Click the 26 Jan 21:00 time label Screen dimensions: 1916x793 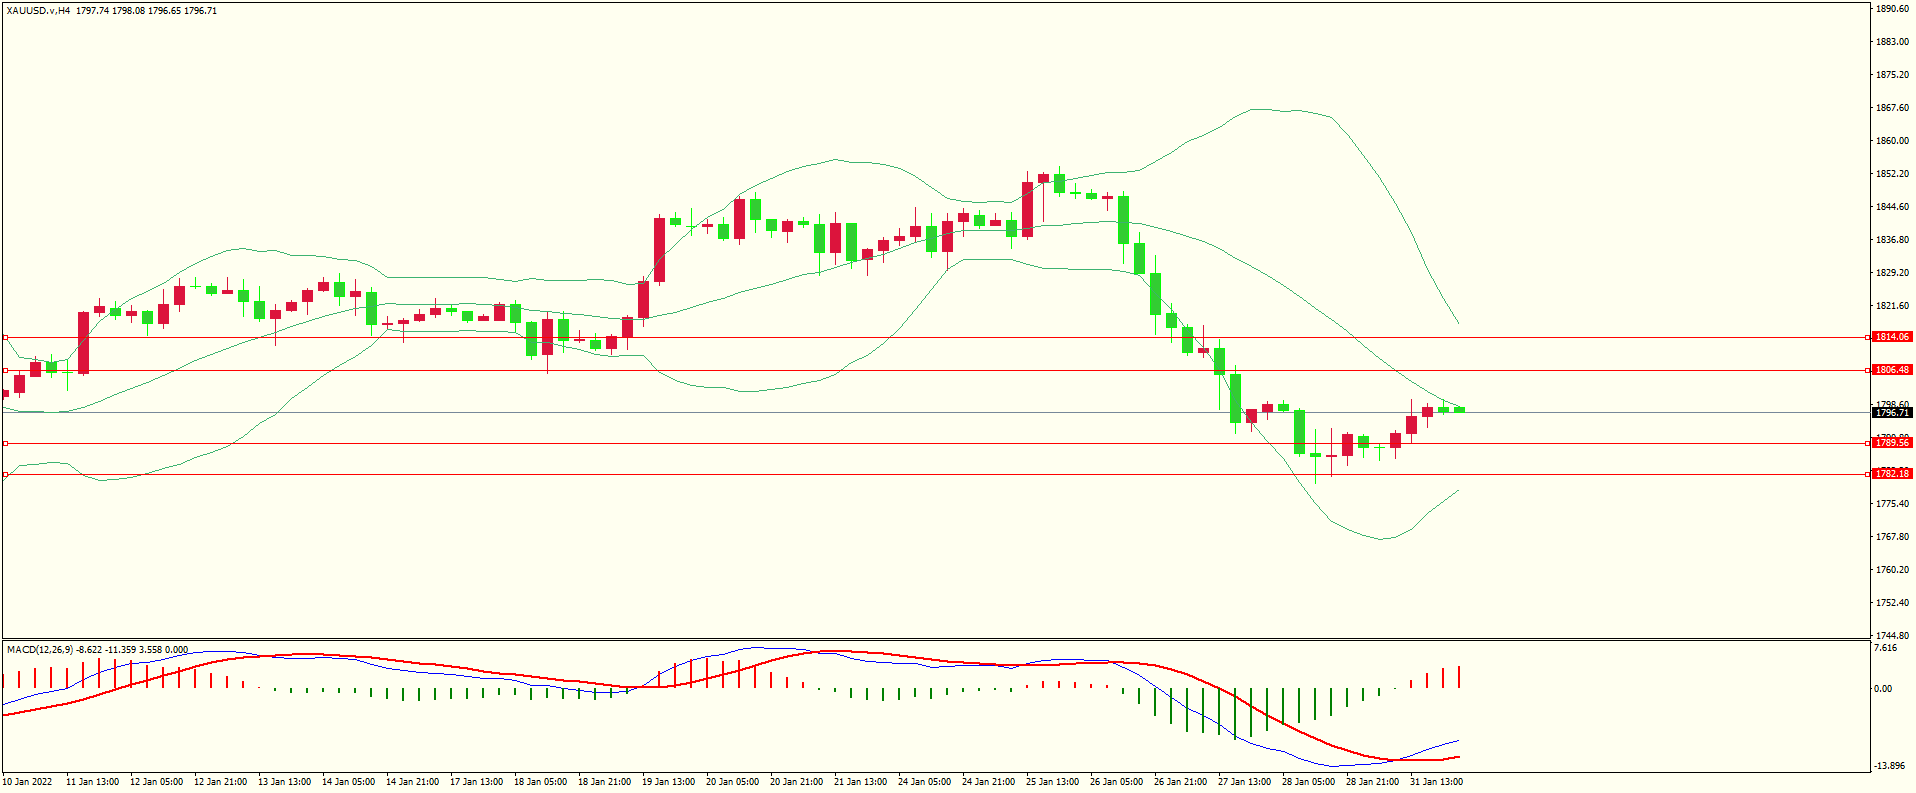1180,782
